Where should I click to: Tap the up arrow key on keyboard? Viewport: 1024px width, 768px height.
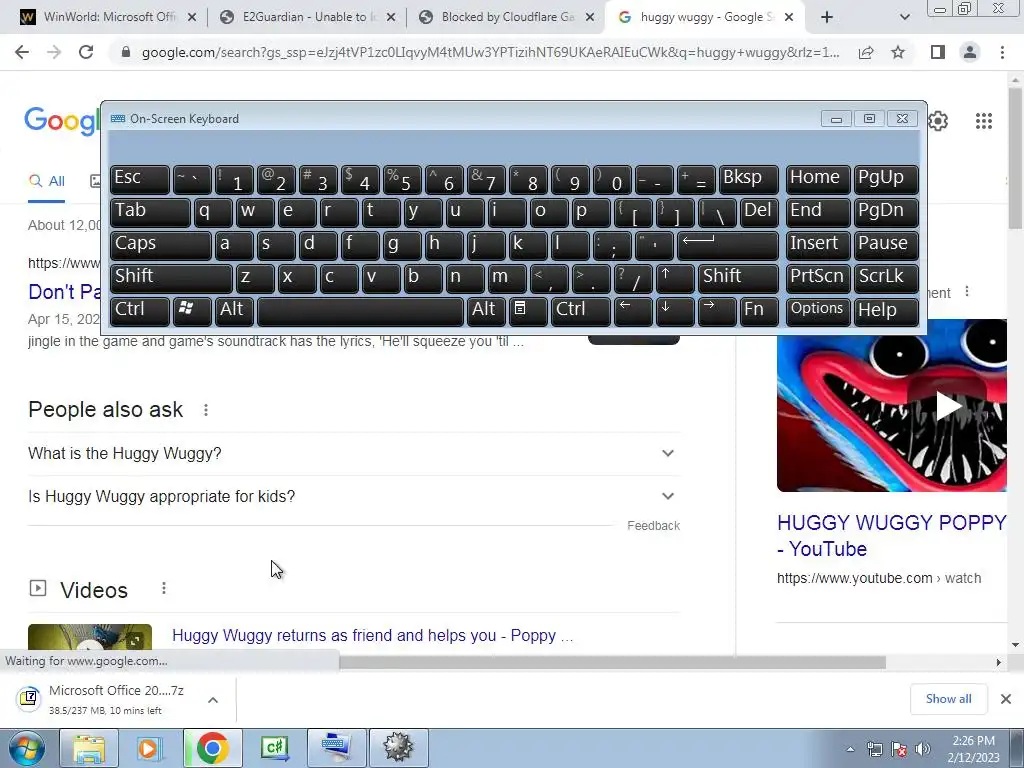675,278
